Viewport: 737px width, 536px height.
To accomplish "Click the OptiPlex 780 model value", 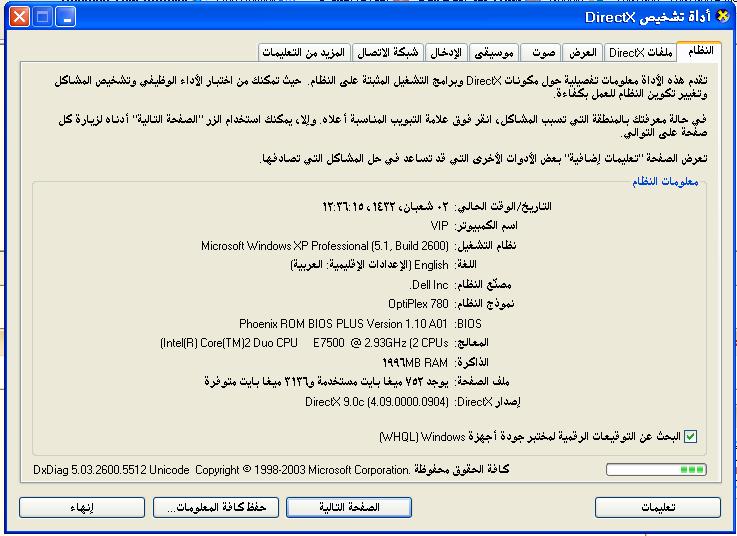I will 418,304.
